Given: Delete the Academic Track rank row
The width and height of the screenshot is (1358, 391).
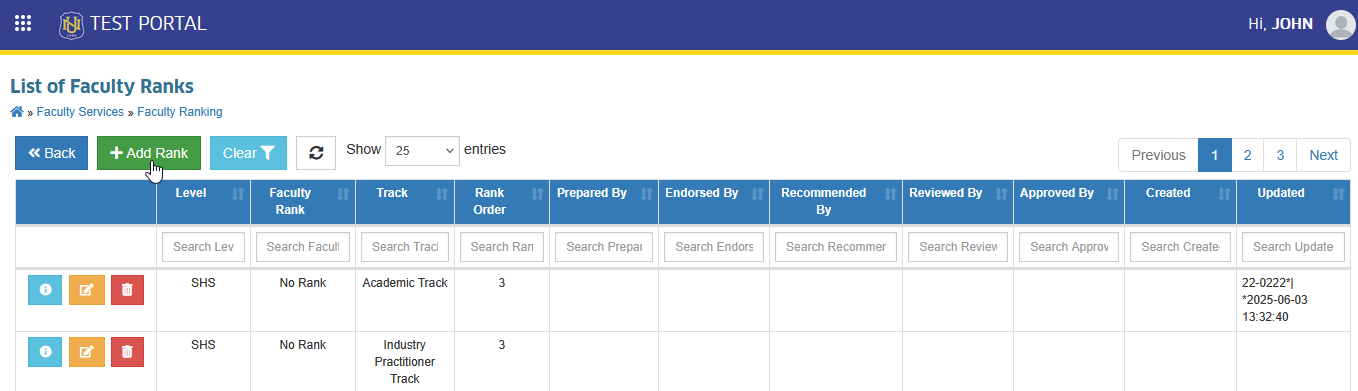Looking at the screenshot, I should (x=127, y=290).
